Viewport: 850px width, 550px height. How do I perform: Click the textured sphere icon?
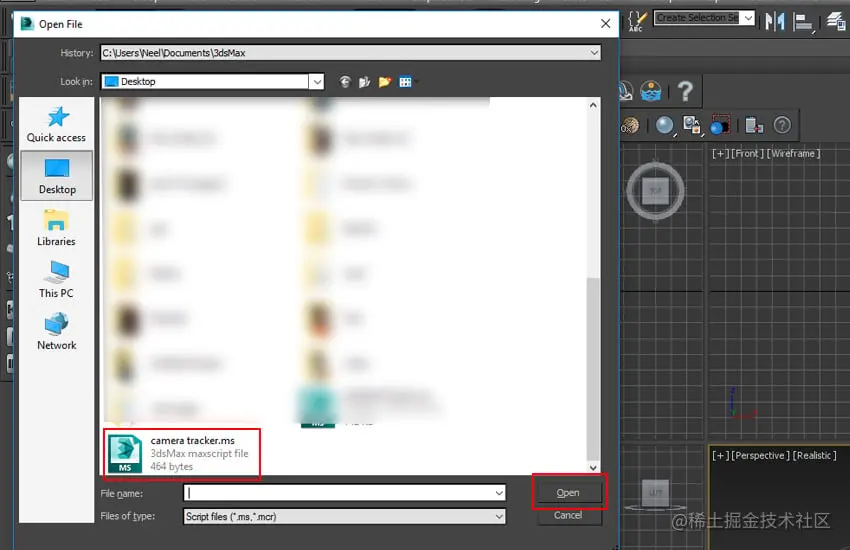pyautogui.click(x=630, y=126)
